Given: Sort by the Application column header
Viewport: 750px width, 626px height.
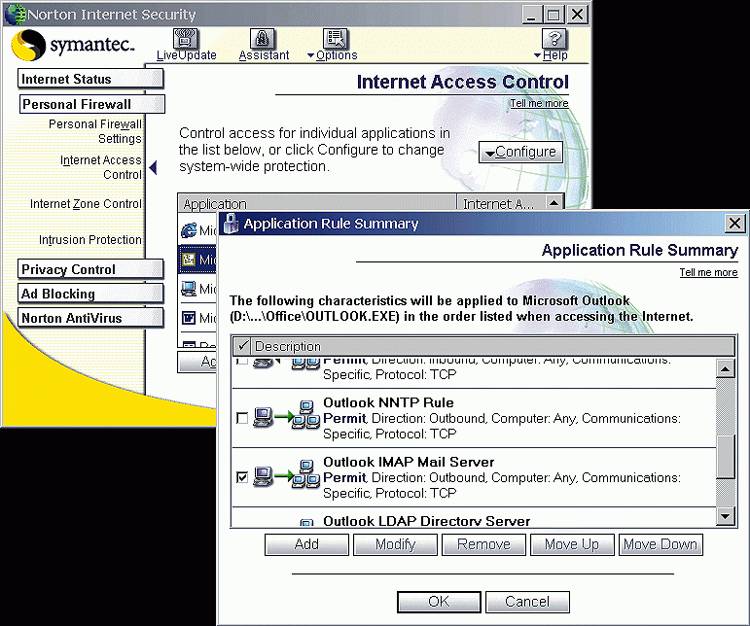Looking at the screenshot, I should point(317,204).
